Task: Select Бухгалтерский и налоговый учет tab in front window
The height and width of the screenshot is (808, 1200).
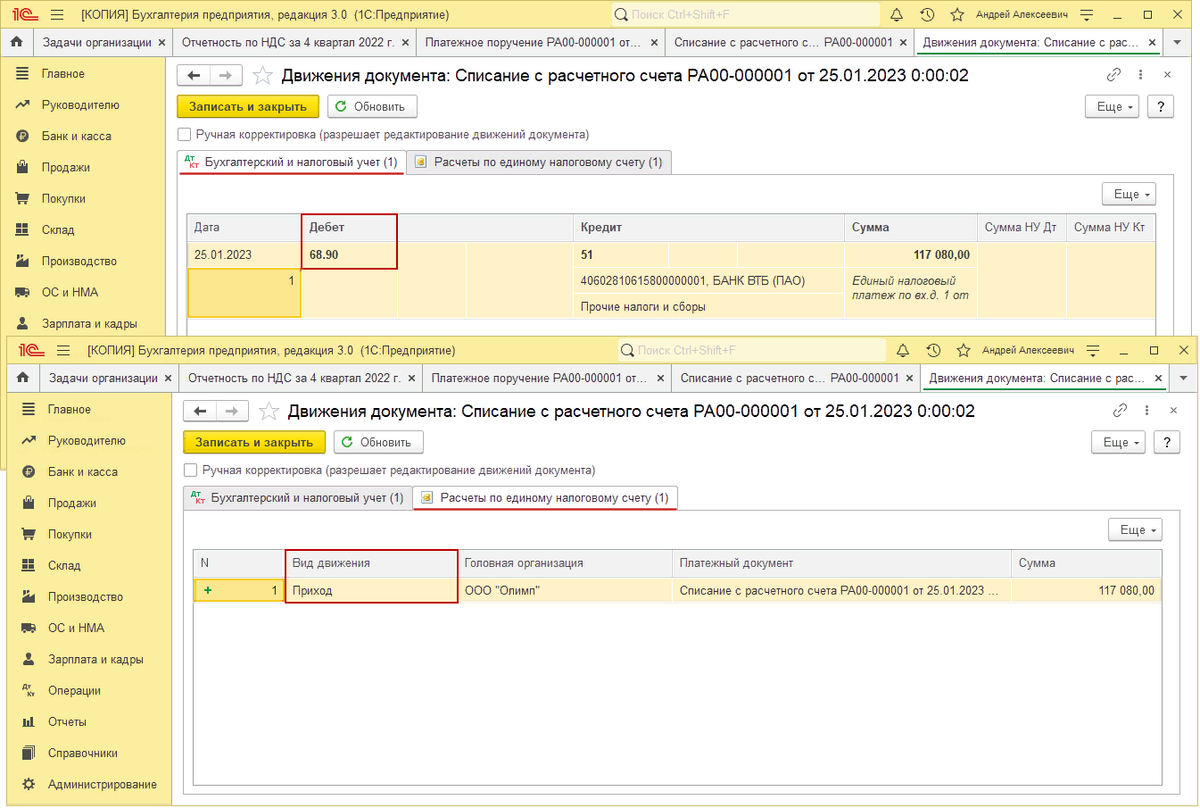Action: pyautogui.click(x=297, y=497)
